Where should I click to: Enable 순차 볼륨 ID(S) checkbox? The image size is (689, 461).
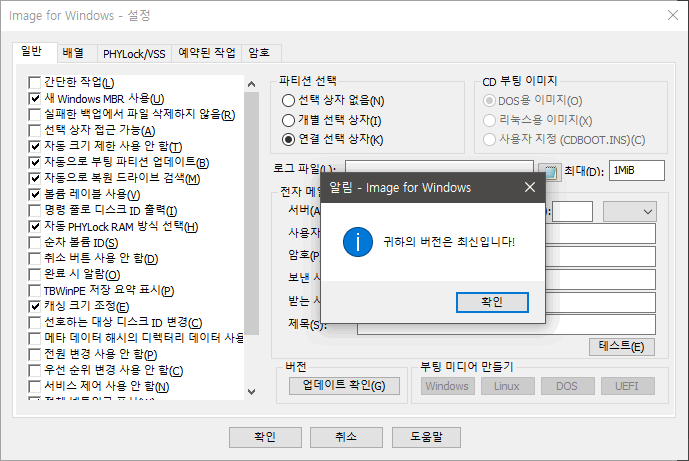(x=34, y=243)
